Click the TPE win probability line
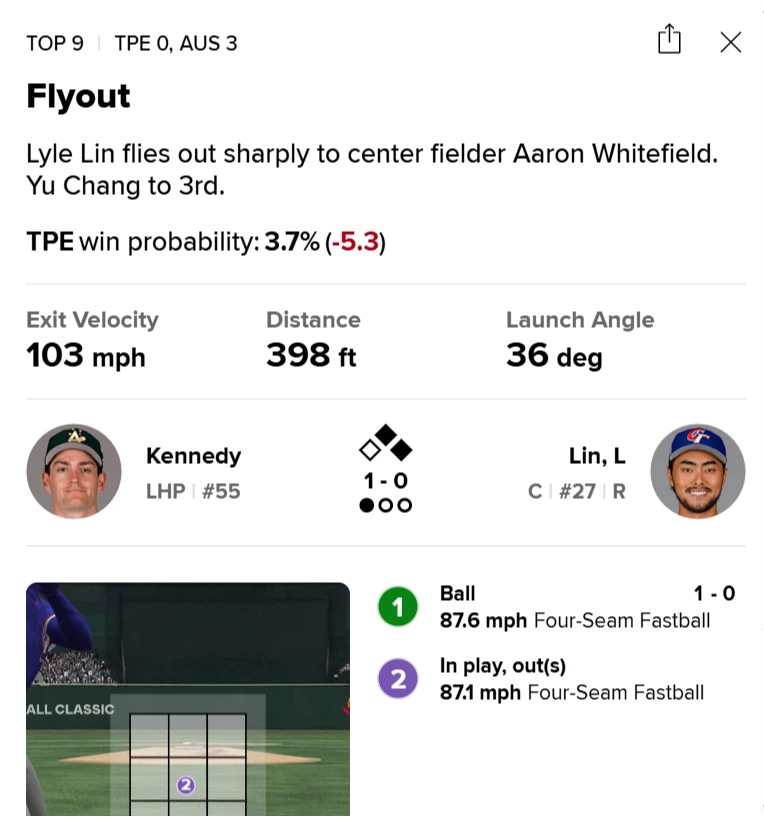 point(206,242)
